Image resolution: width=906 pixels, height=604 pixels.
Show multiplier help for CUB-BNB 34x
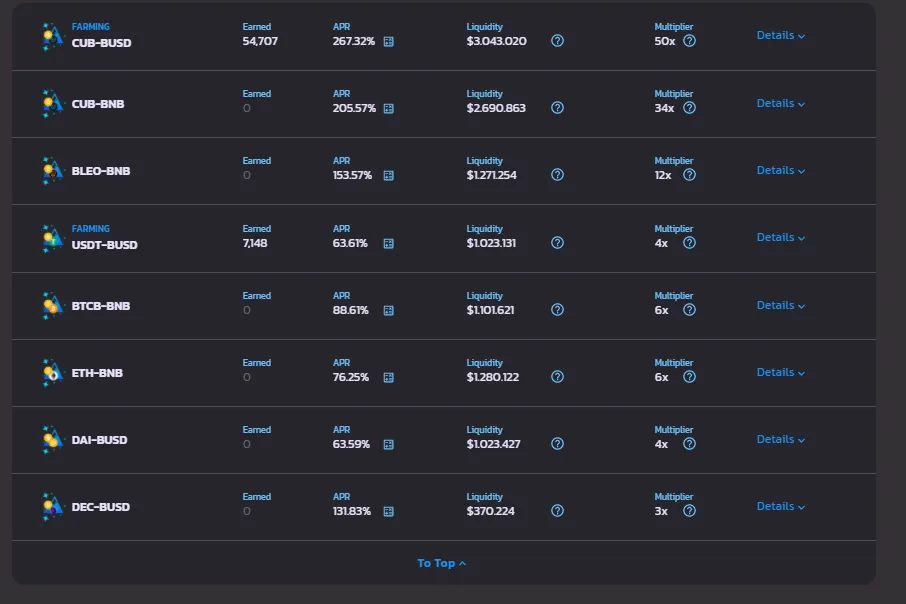click(689, 108)
